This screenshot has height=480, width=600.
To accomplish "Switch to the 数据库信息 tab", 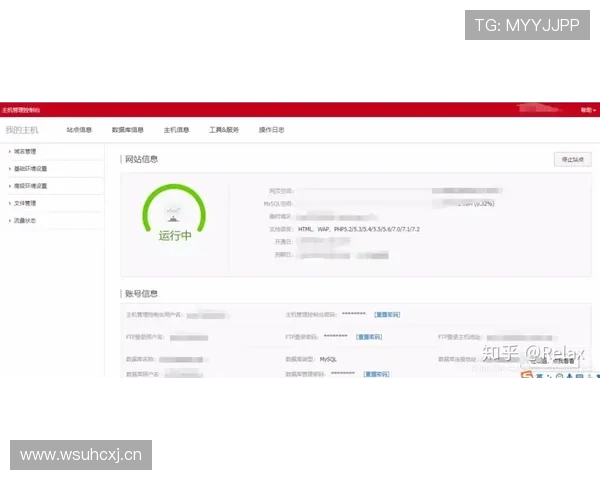I will [x=127, y=130].
